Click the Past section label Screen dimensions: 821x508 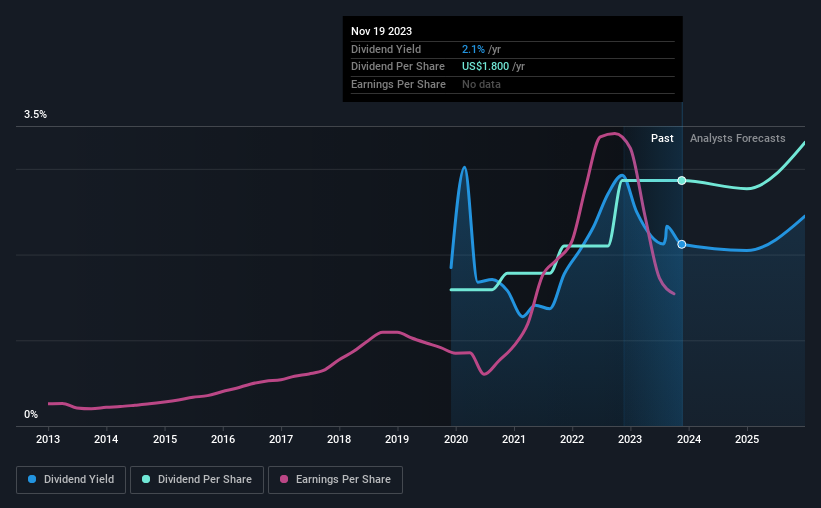662,138
